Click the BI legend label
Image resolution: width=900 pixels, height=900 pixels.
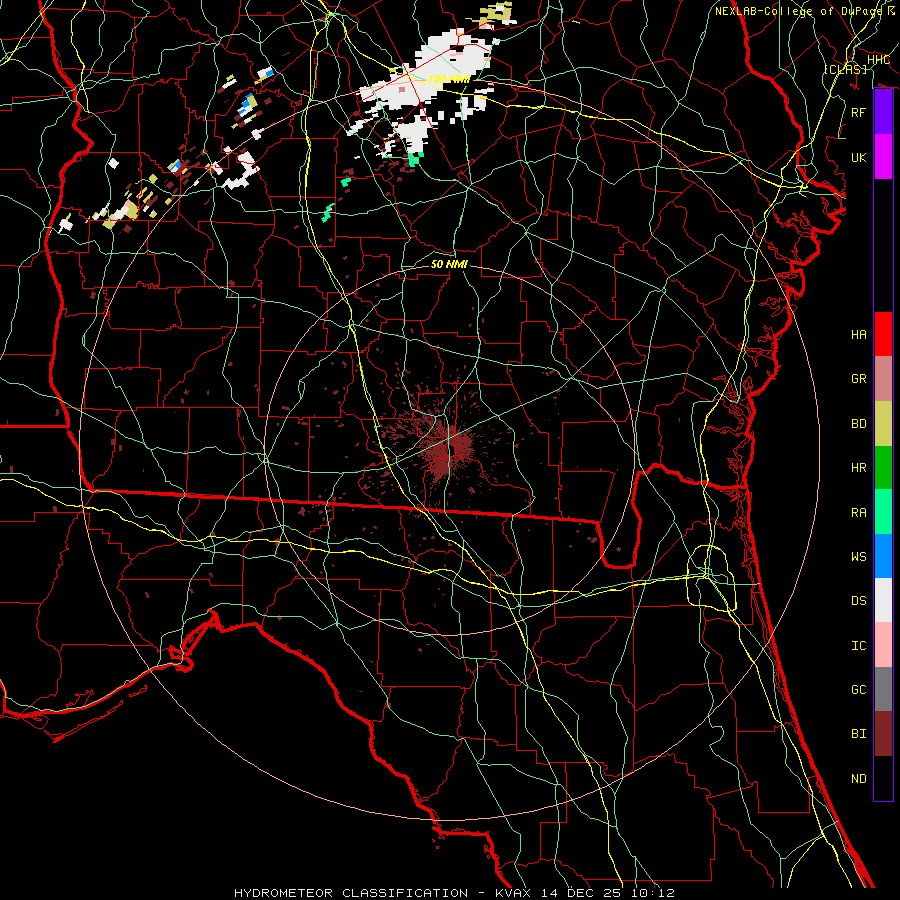click(x=858, y=734)
